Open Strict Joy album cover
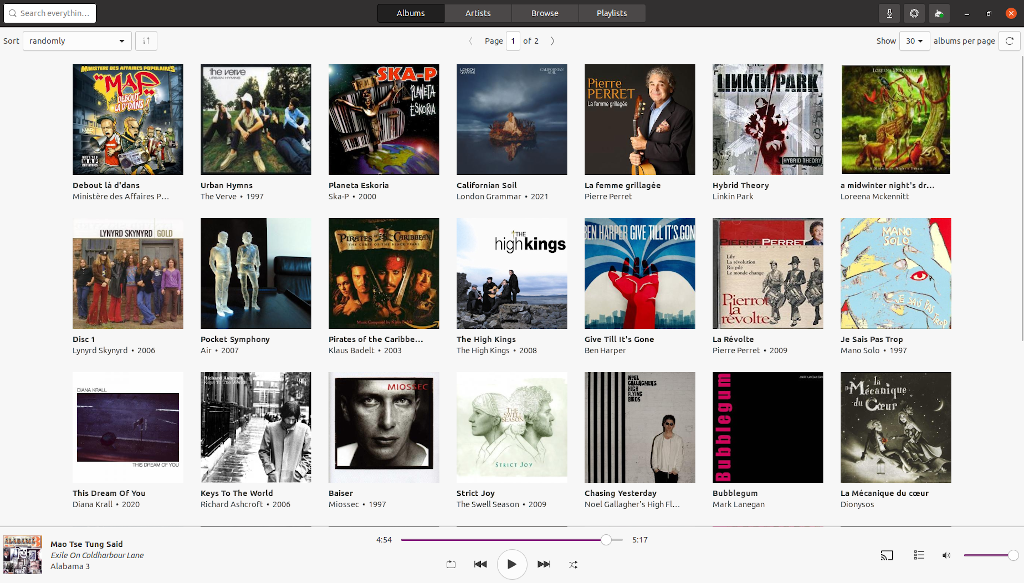 (x=512, y=428)
